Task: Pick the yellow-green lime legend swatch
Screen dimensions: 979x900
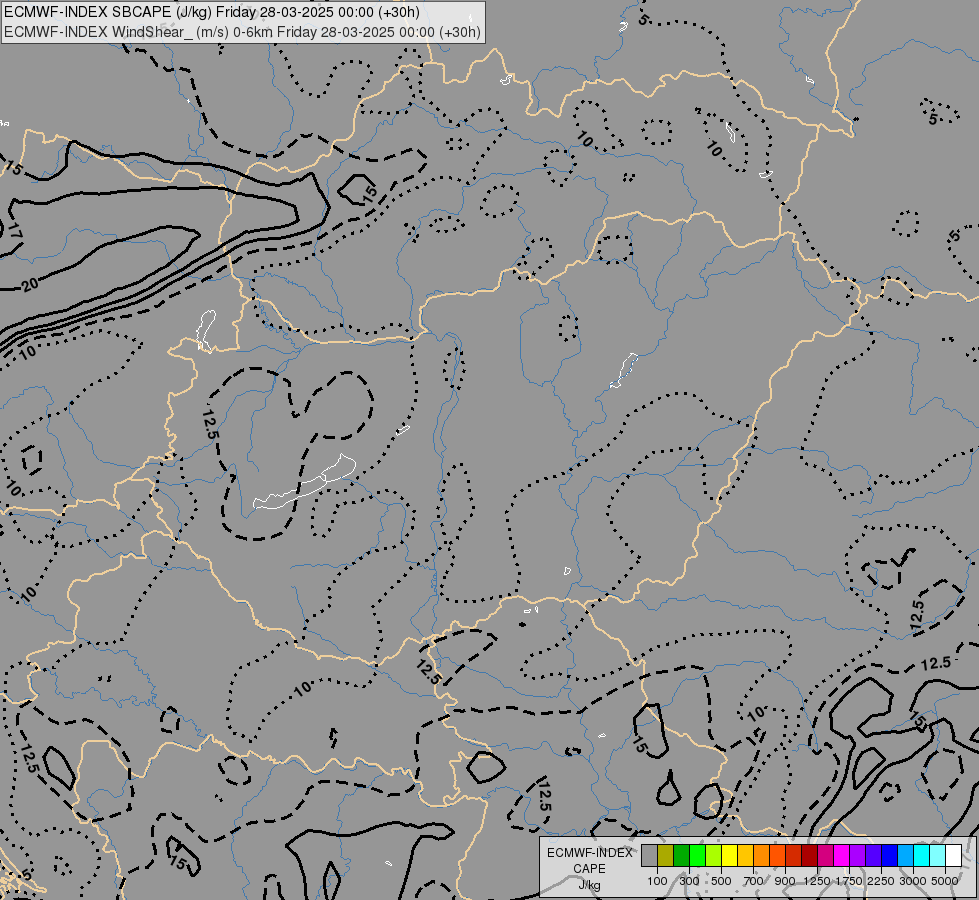Action: pos(713,856)
